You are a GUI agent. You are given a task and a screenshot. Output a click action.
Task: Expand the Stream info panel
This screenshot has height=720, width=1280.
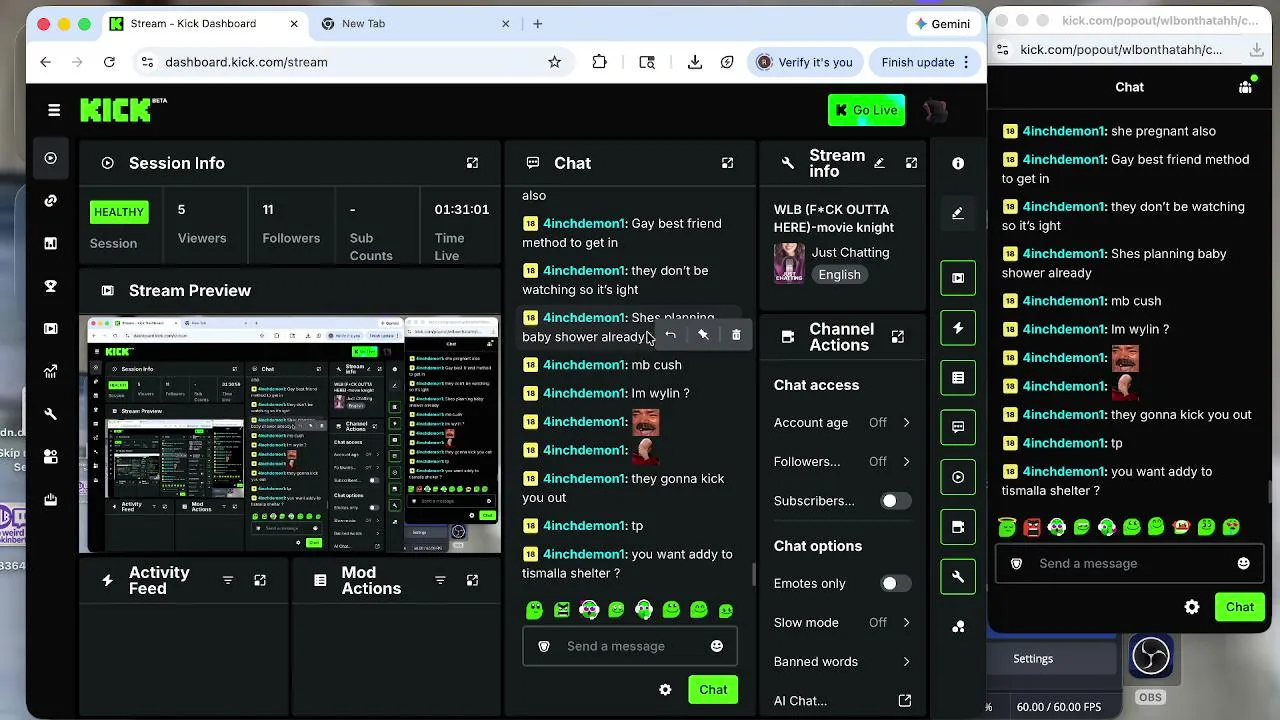(x=911, y=163)
